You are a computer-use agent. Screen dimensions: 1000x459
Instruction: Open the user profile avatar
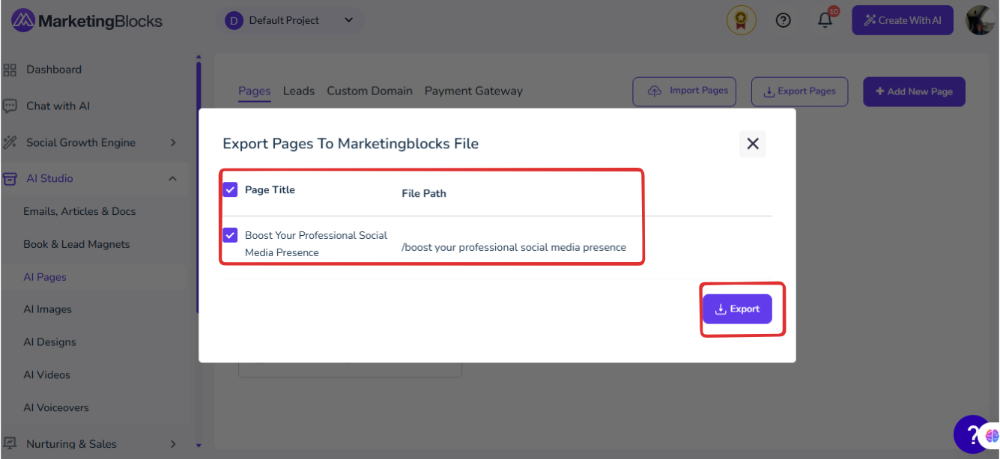tap(980, 20)
